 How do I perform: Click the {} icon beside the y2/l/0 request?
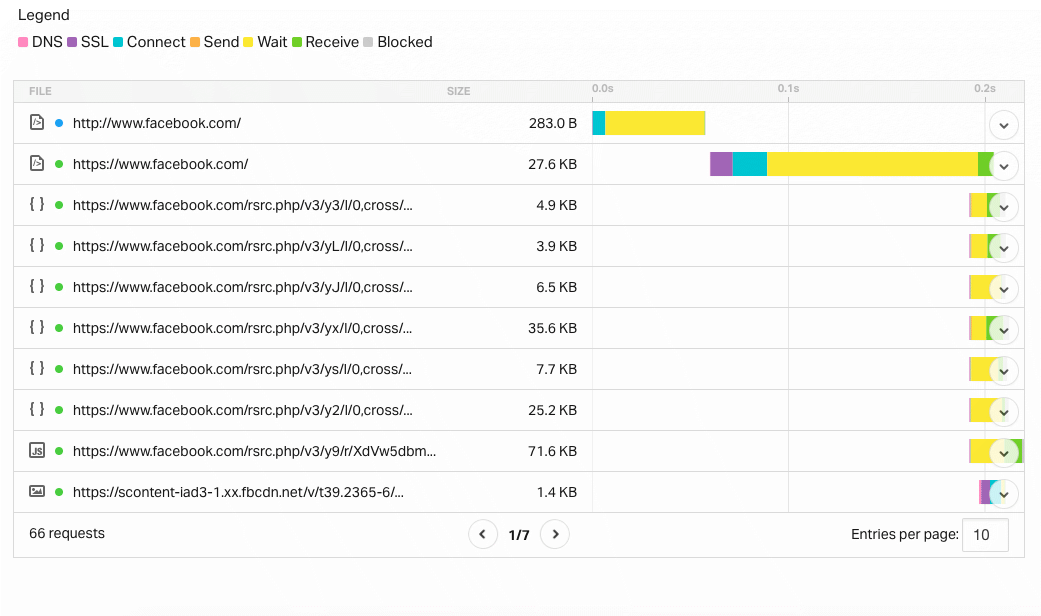click(x=36, y=410)
